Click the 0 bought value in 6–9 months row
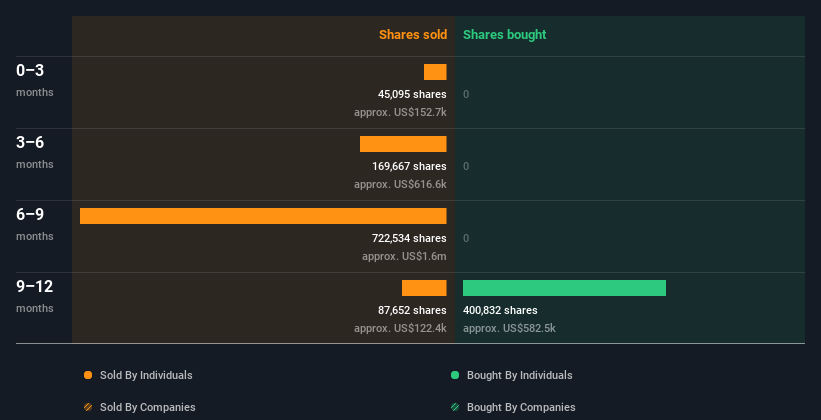 (466, 238)
